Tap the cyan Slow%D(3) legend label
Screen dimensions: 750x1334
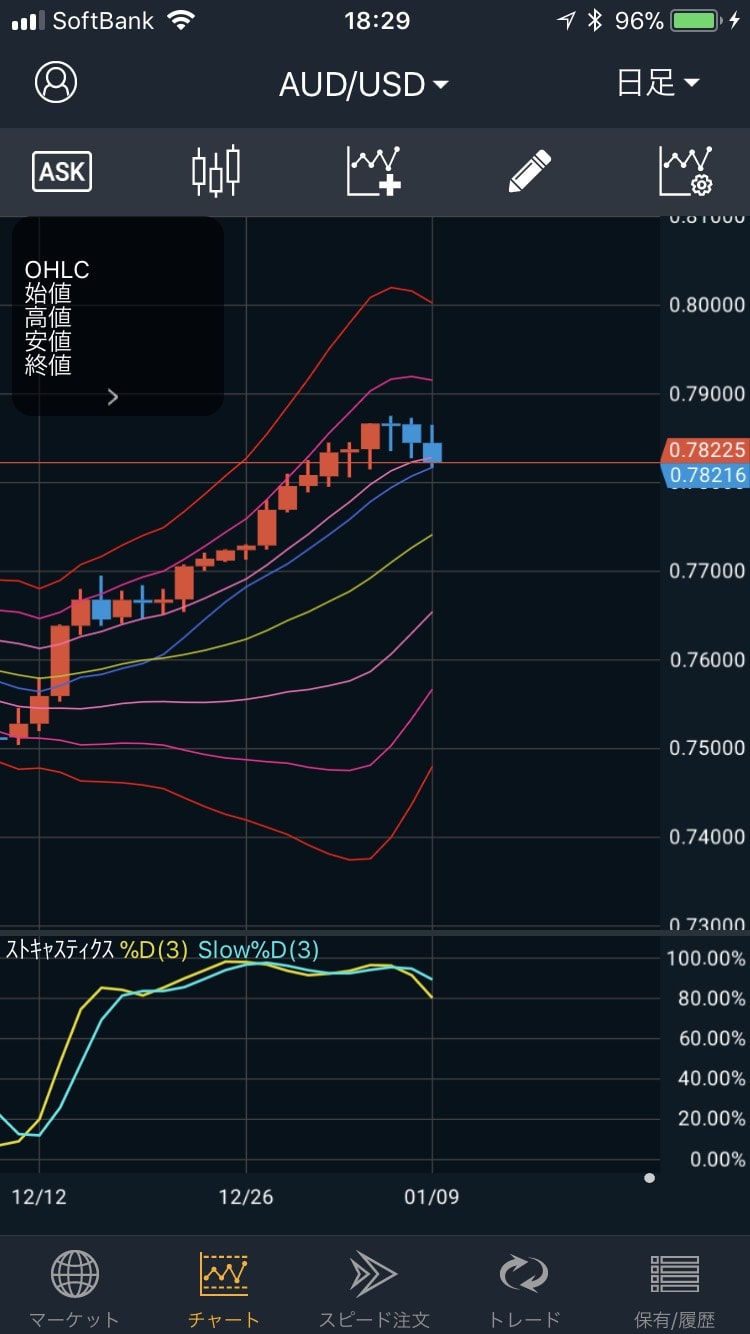click(x=258, y=950)
